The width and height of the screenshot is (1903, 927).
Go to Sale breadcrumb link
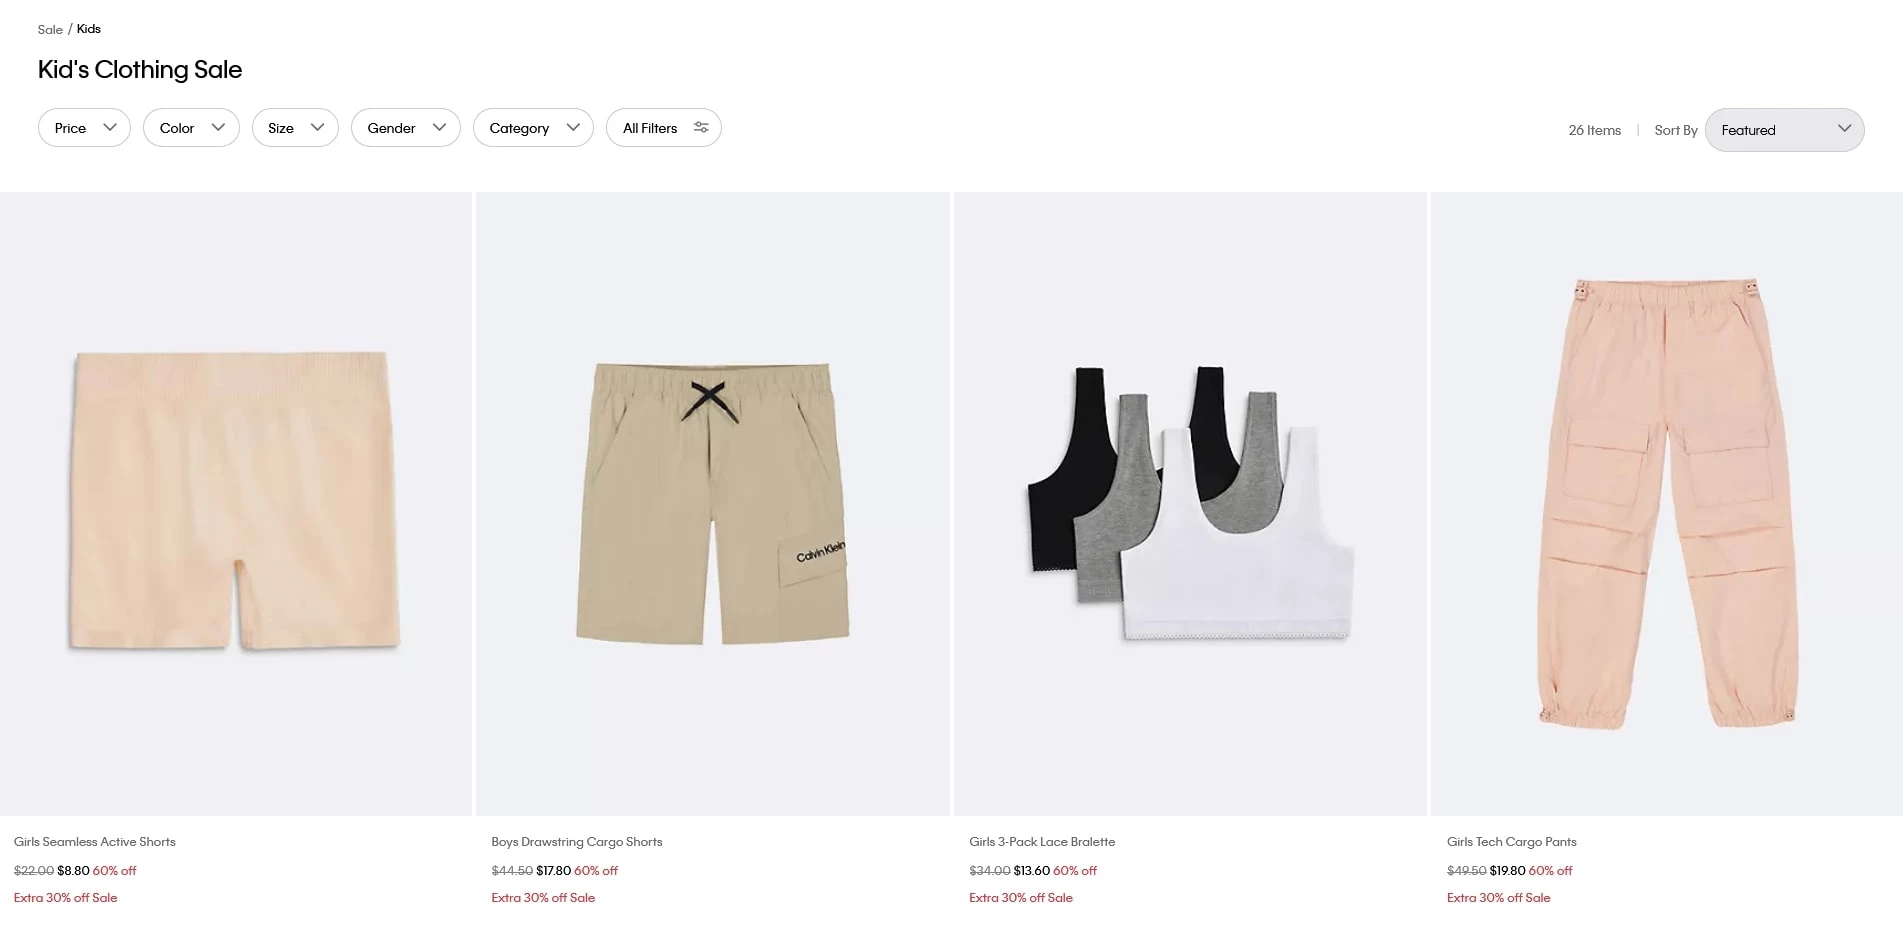[50, 29]
